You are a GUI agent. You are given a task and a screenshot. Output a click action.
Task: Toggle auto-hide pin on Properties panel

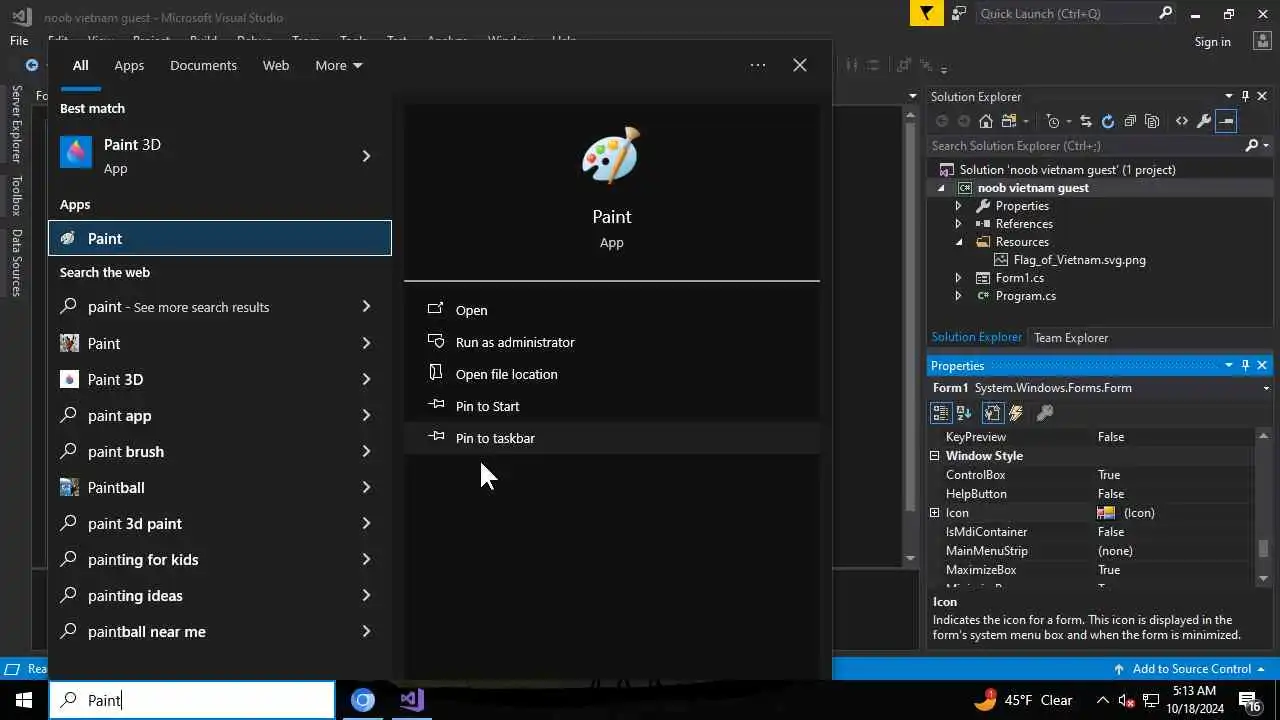pyautogui.click(x=1245, y=365)
